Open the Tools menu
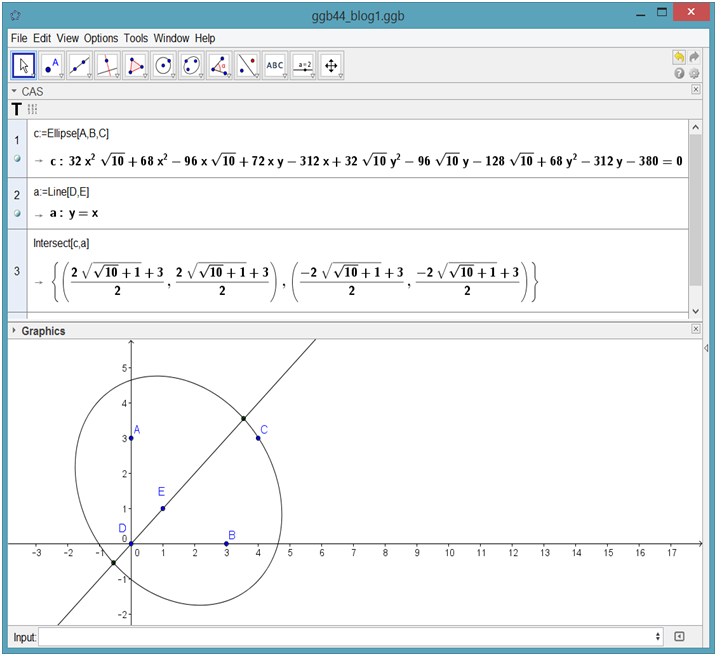The height and width of the screenshot is (656, 717). tap(136, 38)
